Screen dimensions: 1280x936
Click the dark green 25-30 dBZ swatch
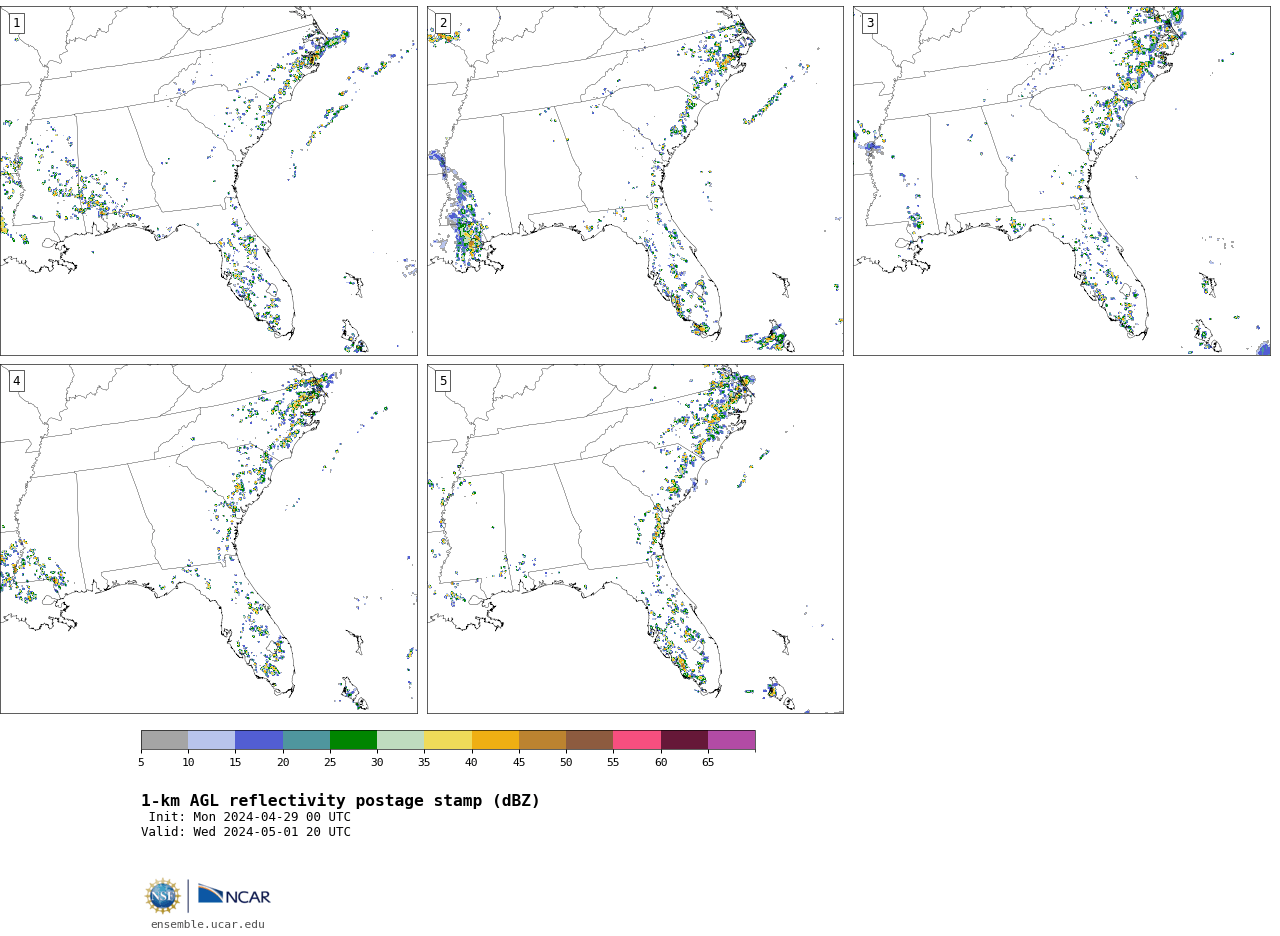coord(353,740)
